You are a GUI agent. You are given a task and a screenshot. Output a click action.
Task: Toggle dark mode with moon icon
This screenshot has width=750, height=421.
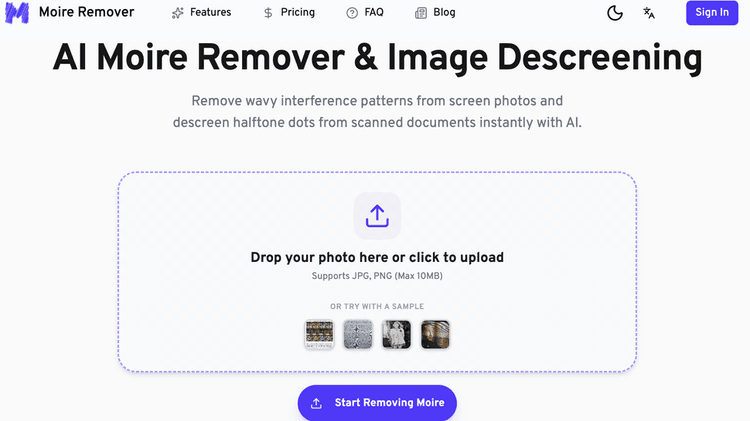click(615, 13)
